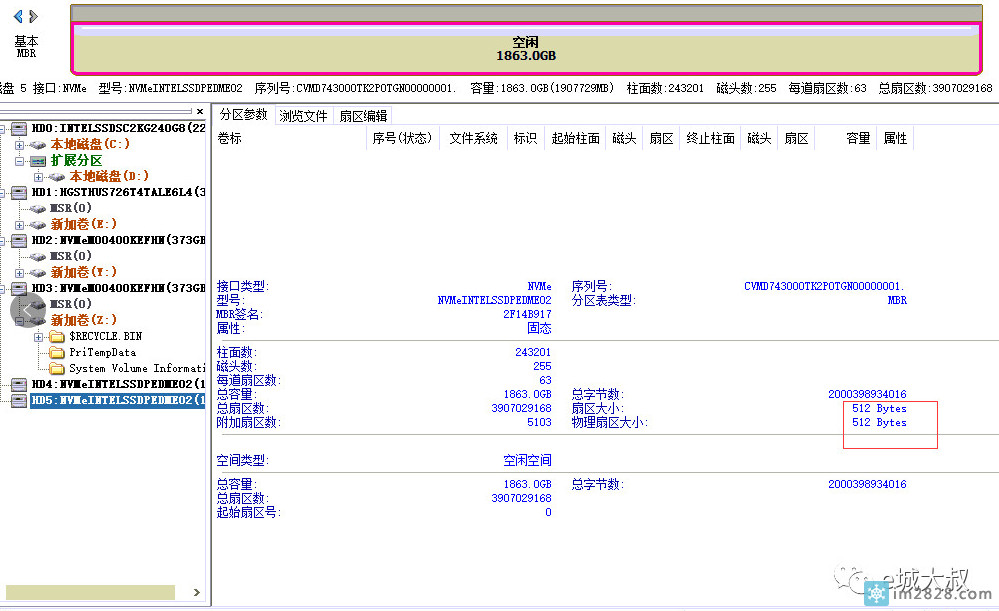Click the HD0 Intel SSD disk icon
The image size is (999, 611).
pyautogui.click(x=19, y=129)
